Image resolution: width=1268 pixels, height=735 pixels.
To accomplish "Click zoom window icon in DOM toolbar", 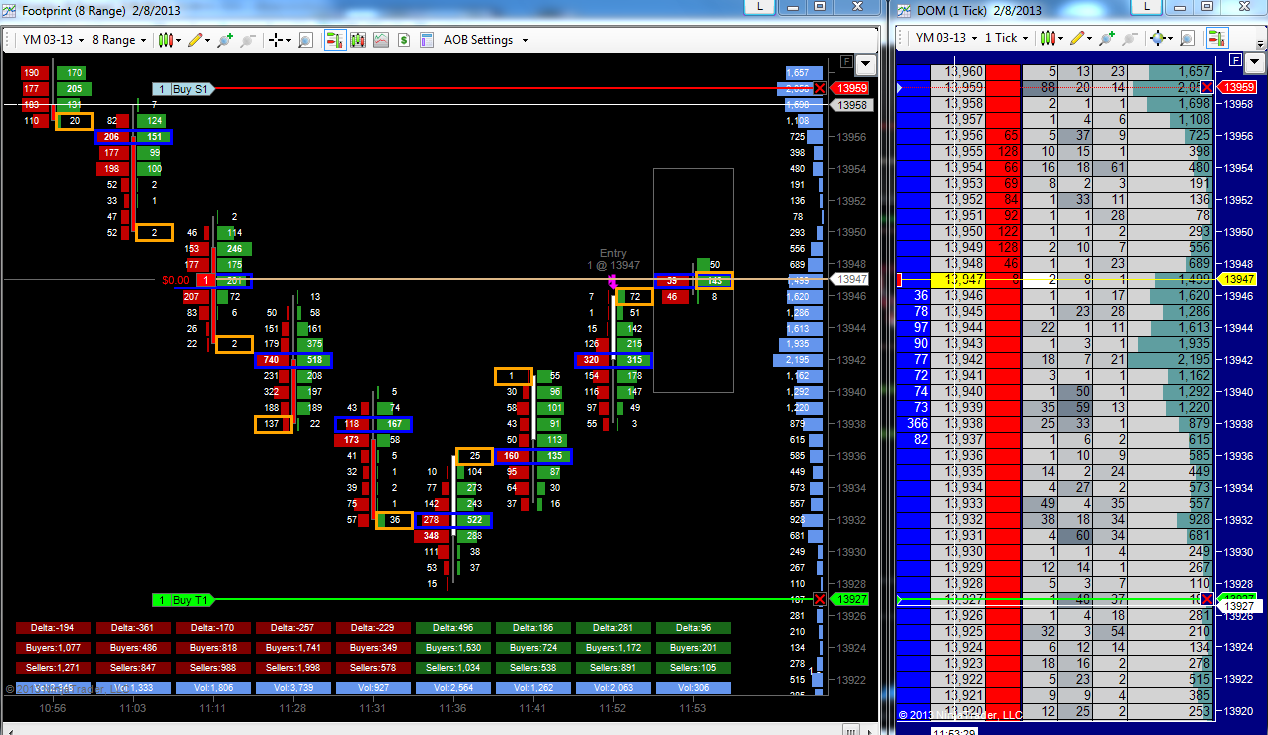I will pyautogui.click(x=1188, y=38).
